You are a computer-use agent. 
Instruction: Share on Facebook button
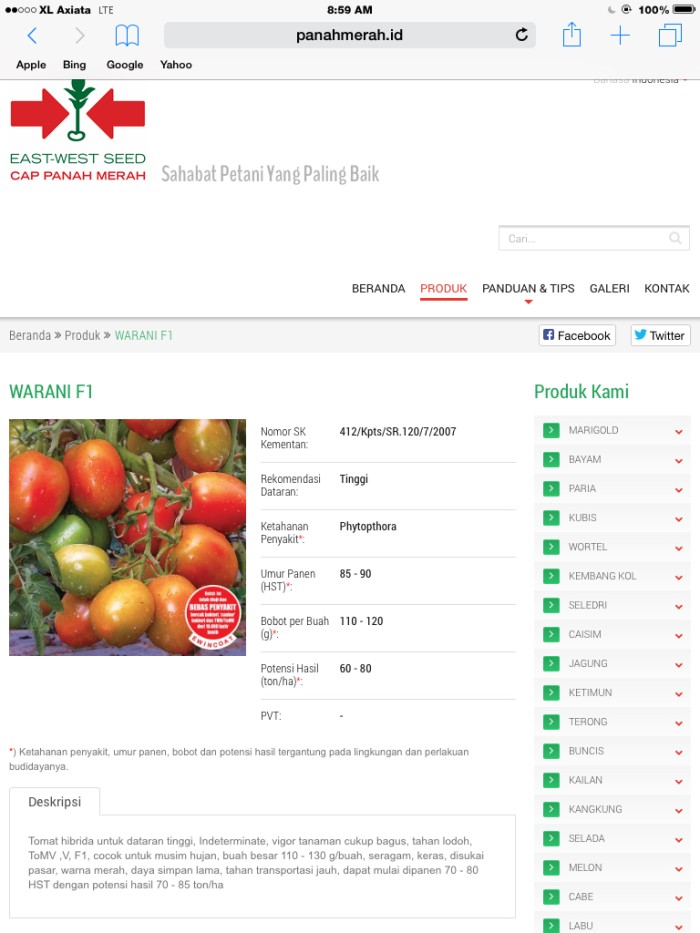point(577,335)
